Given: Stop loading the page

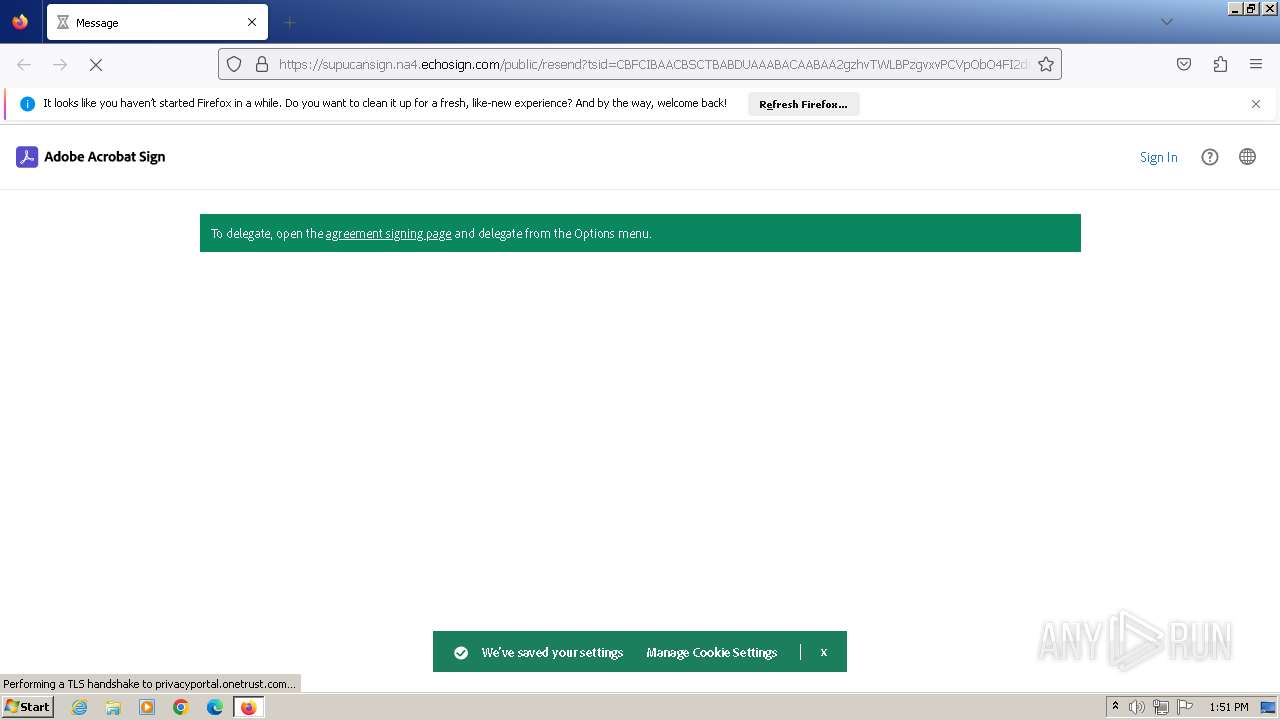Looking at the screenshot, I should 96,64.
